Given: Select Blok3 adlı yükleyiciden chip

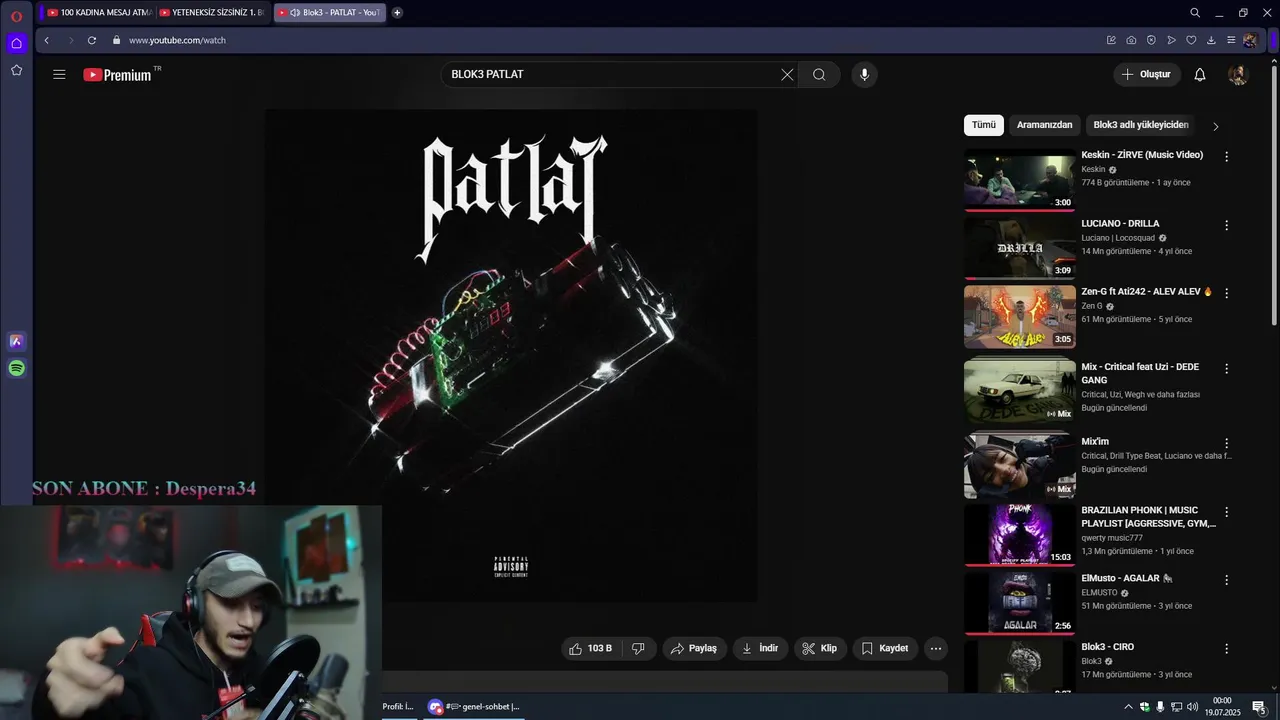Looking at the screenshot, I should click(1141, 125).
